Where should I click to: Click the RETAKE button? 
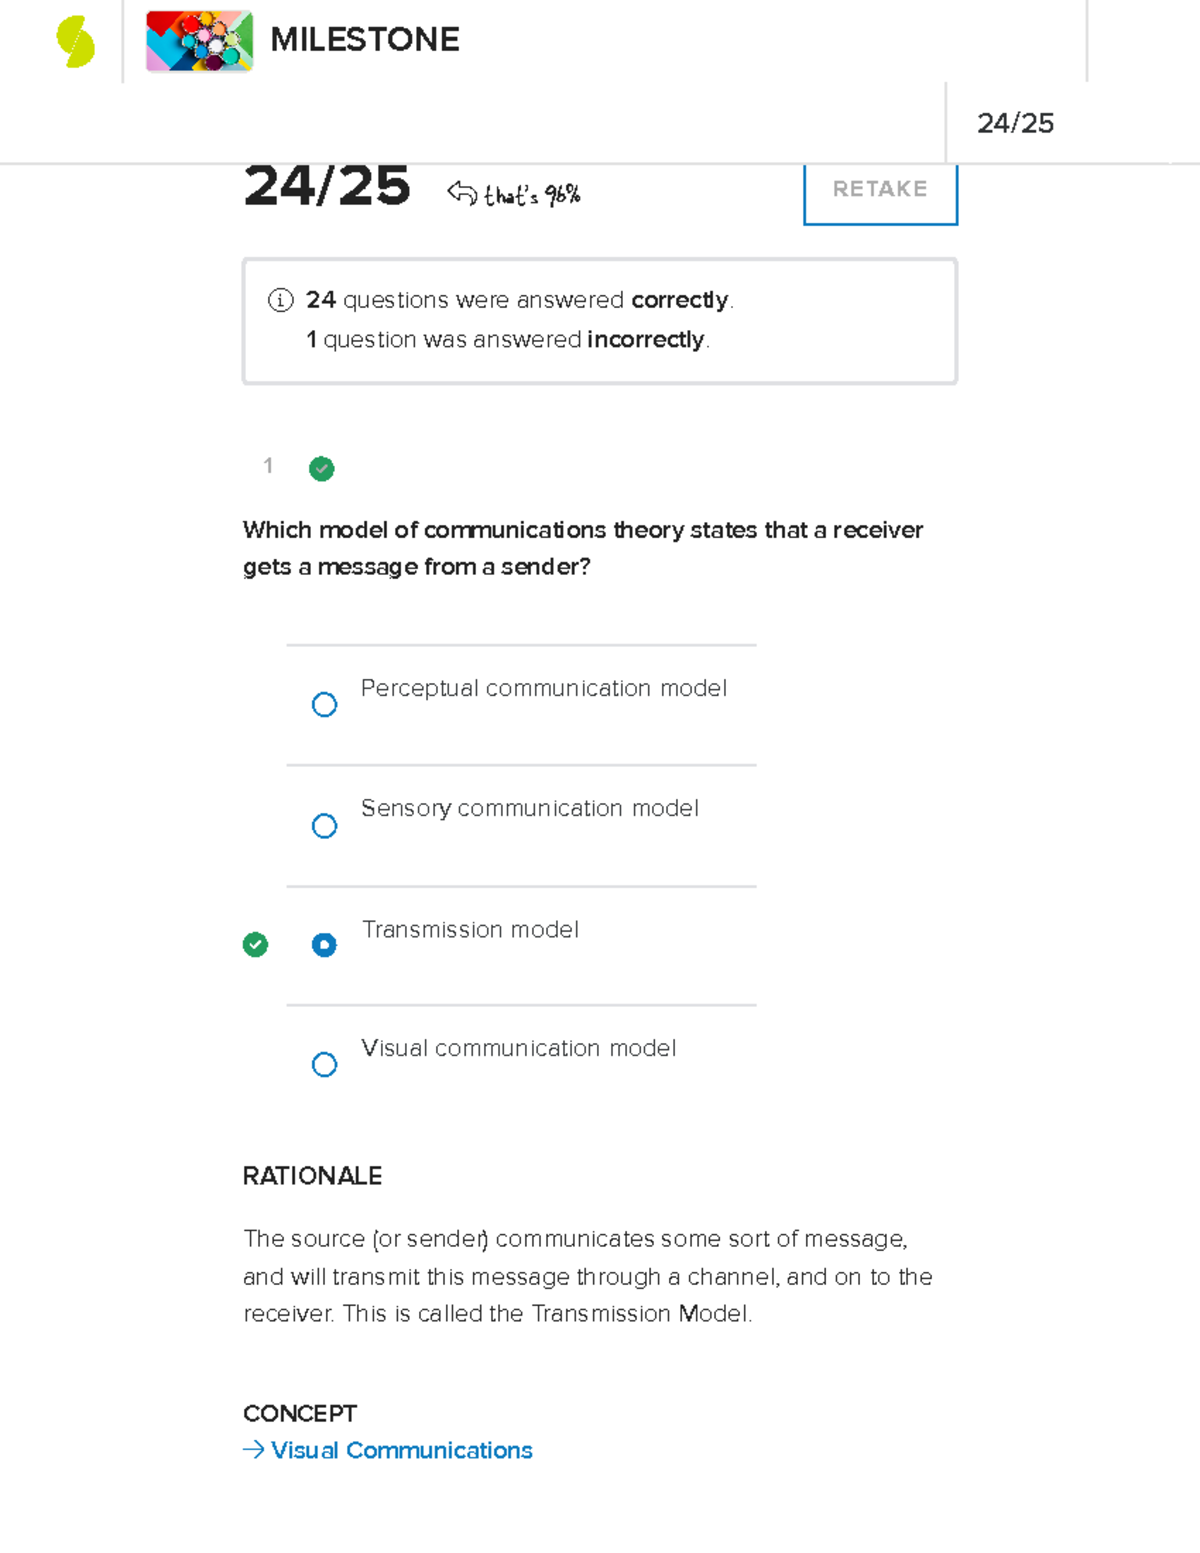[879, 190]
